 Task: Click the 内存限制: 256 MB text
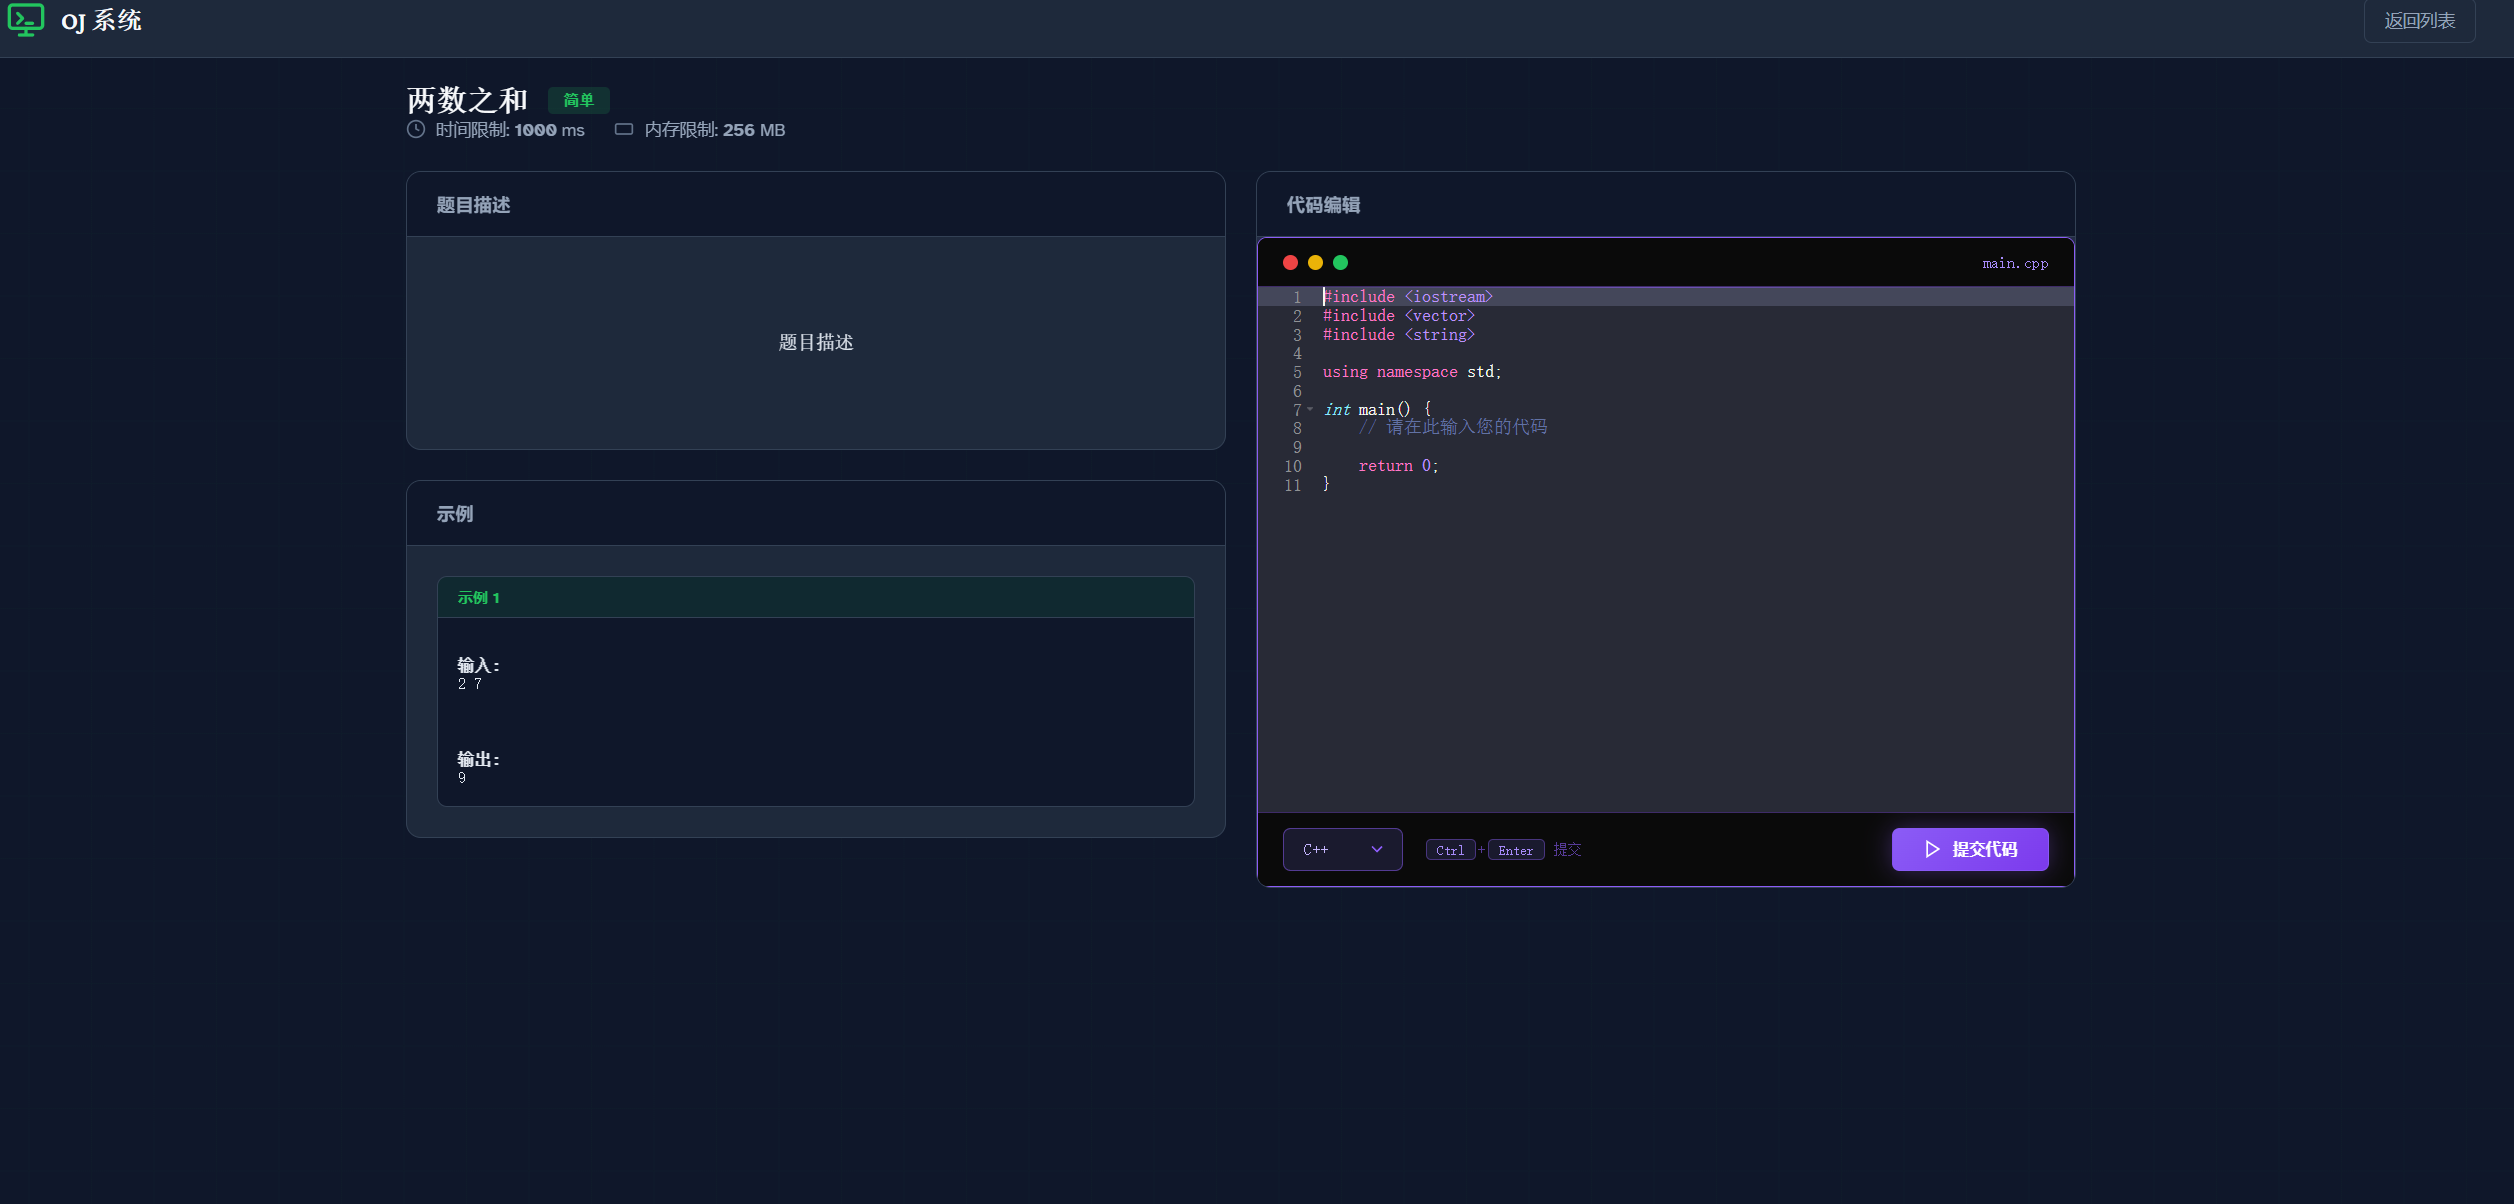715,130
